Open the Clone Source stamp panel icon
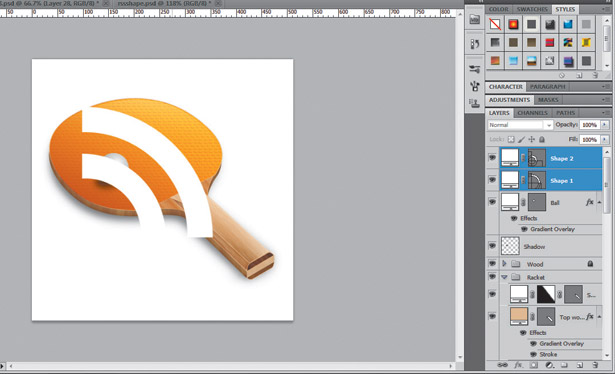The image size is (615, 374). click(x=475, y=103)
